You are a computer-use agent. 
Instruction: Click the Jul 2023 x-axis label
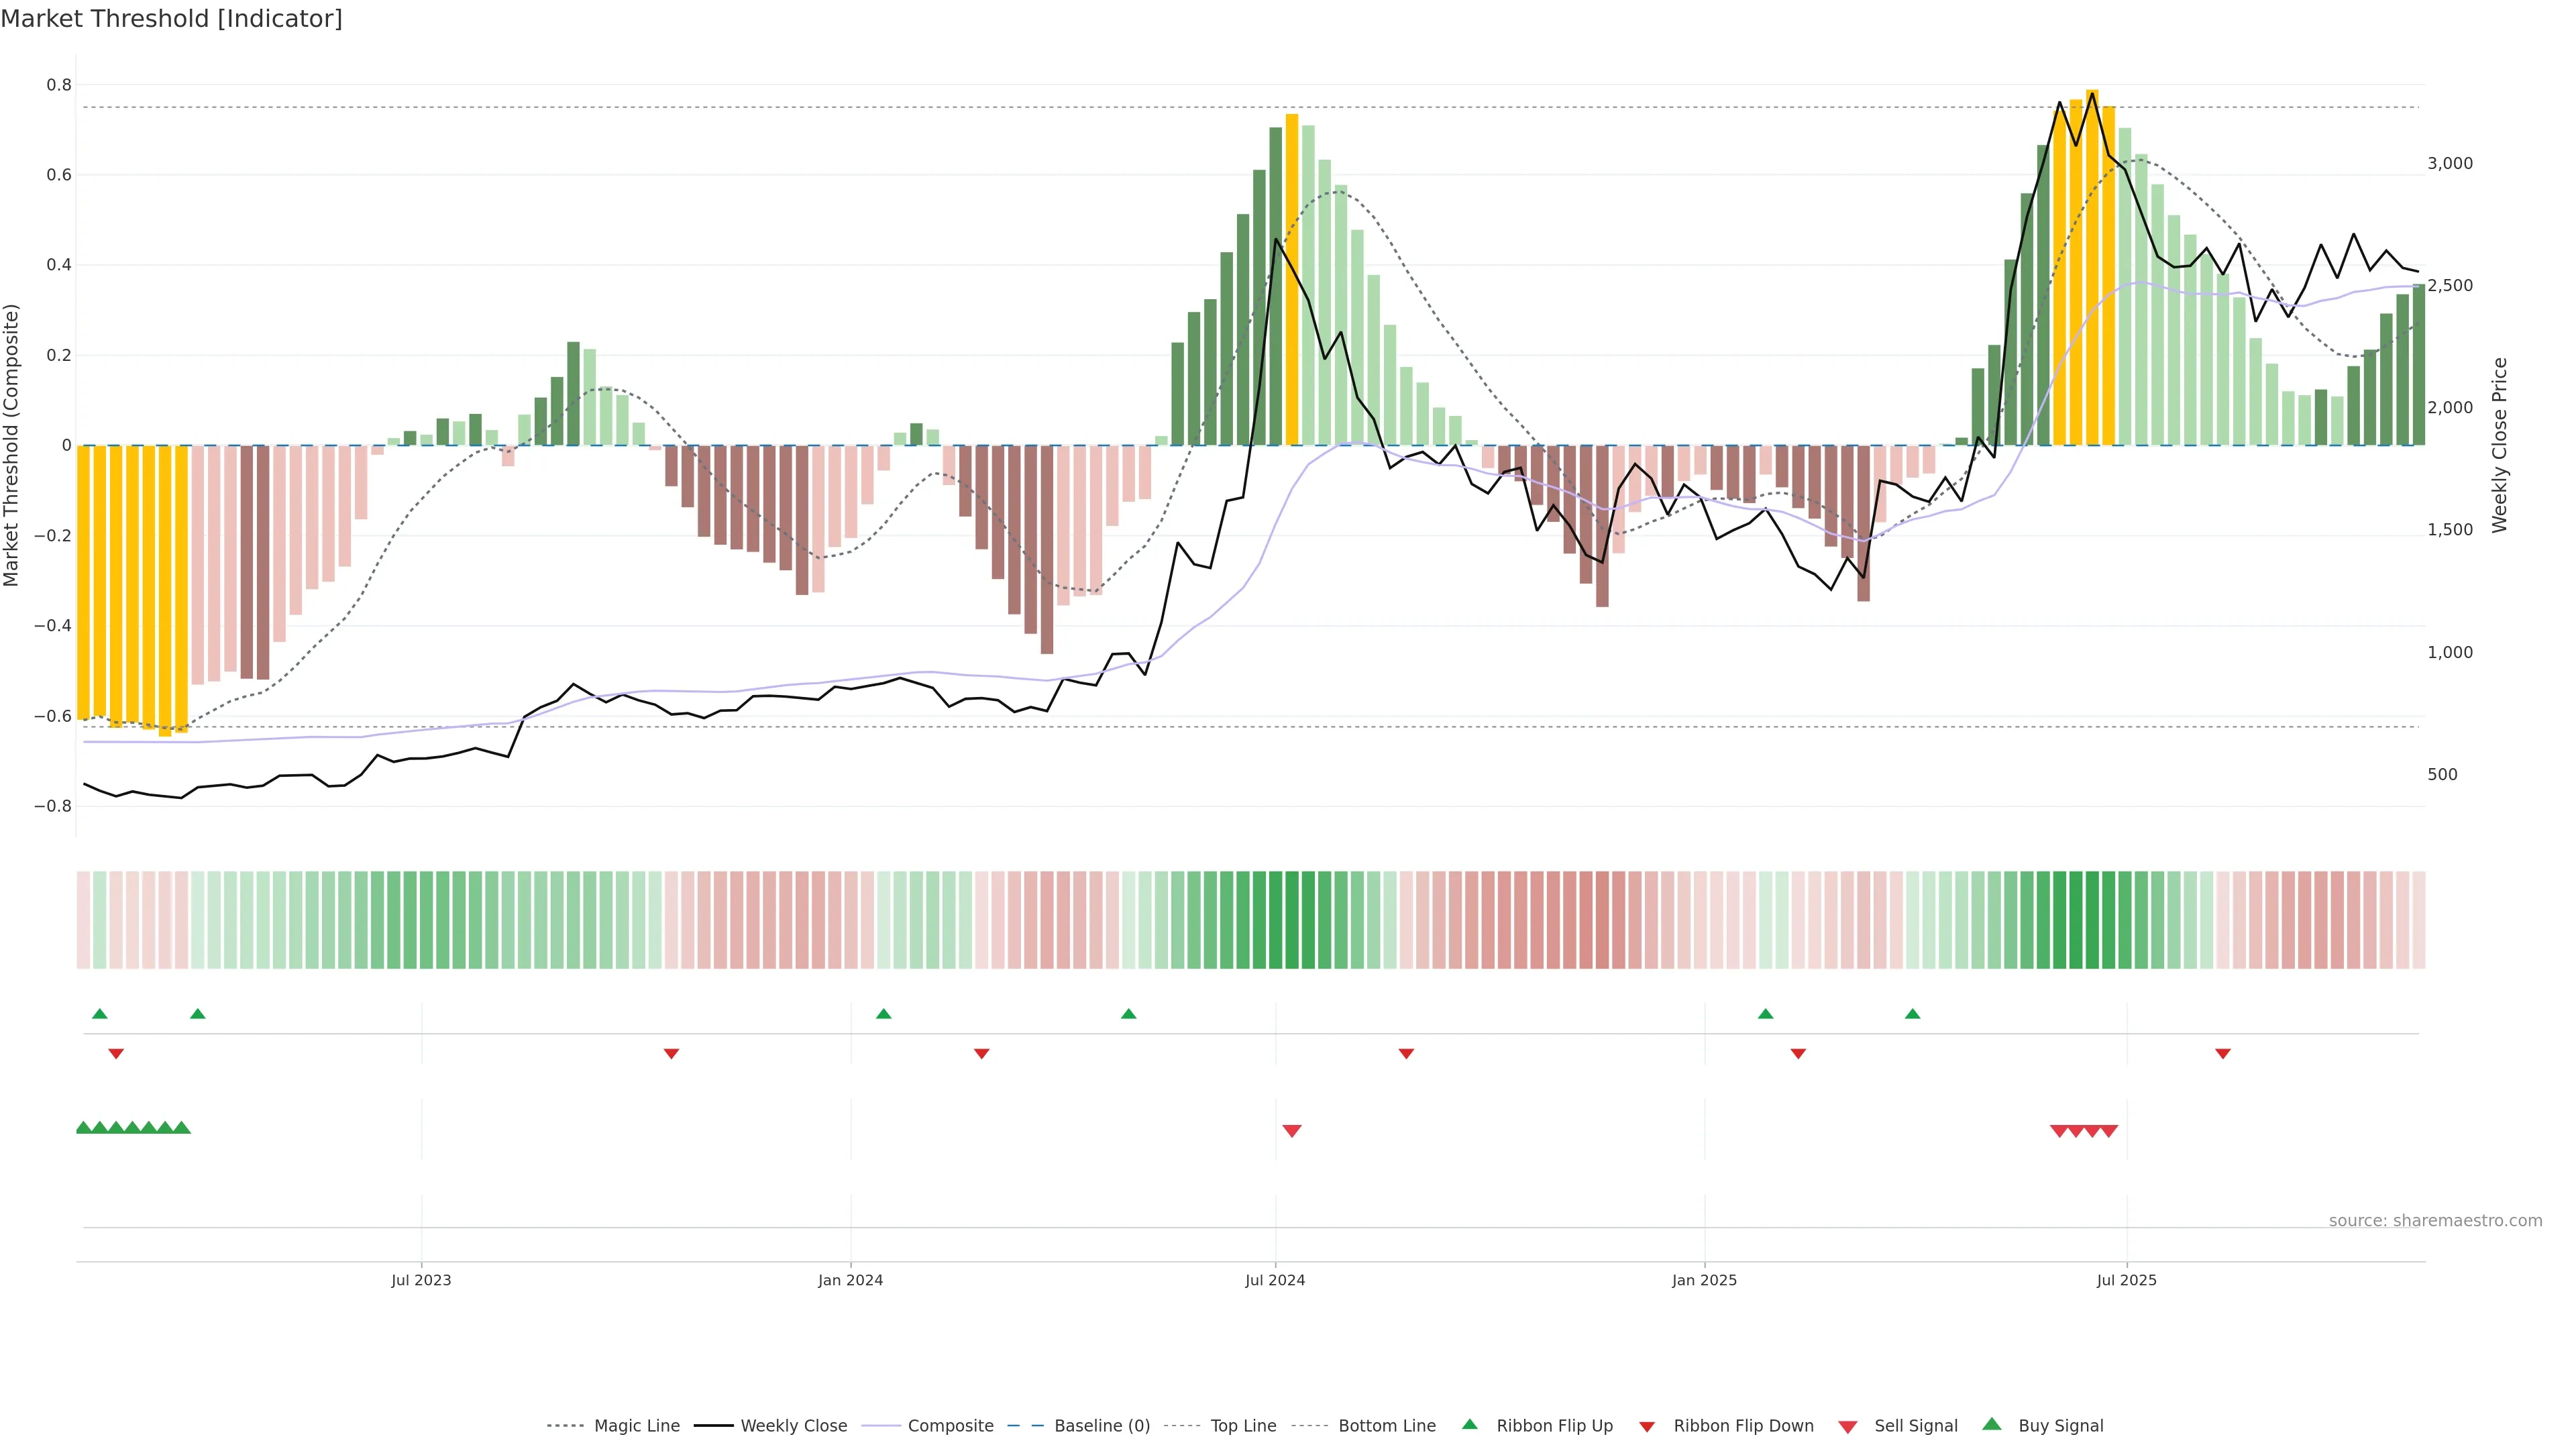pos(421,1280)
